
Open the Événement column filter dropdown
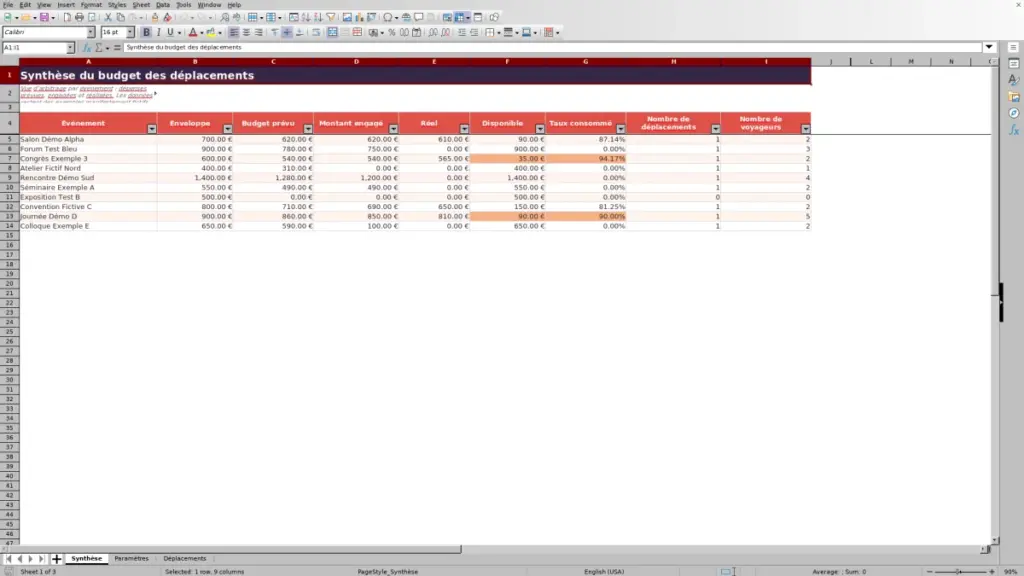pos(152,129)
